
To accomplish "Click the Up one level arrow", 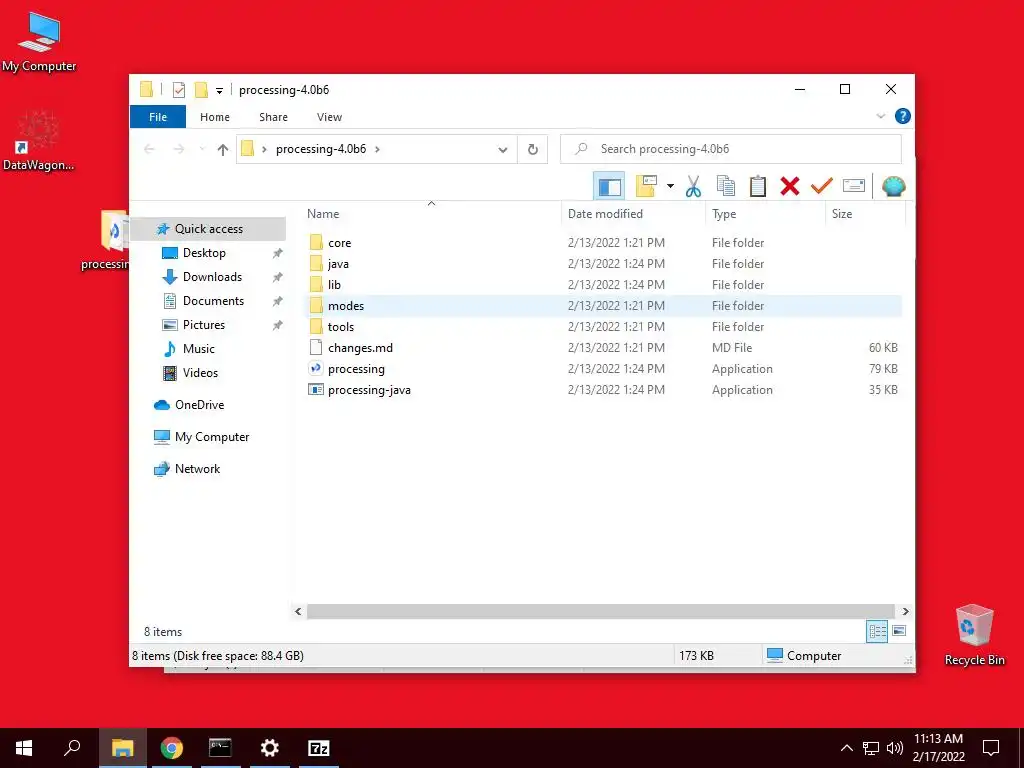I will [x=223, y=150].
